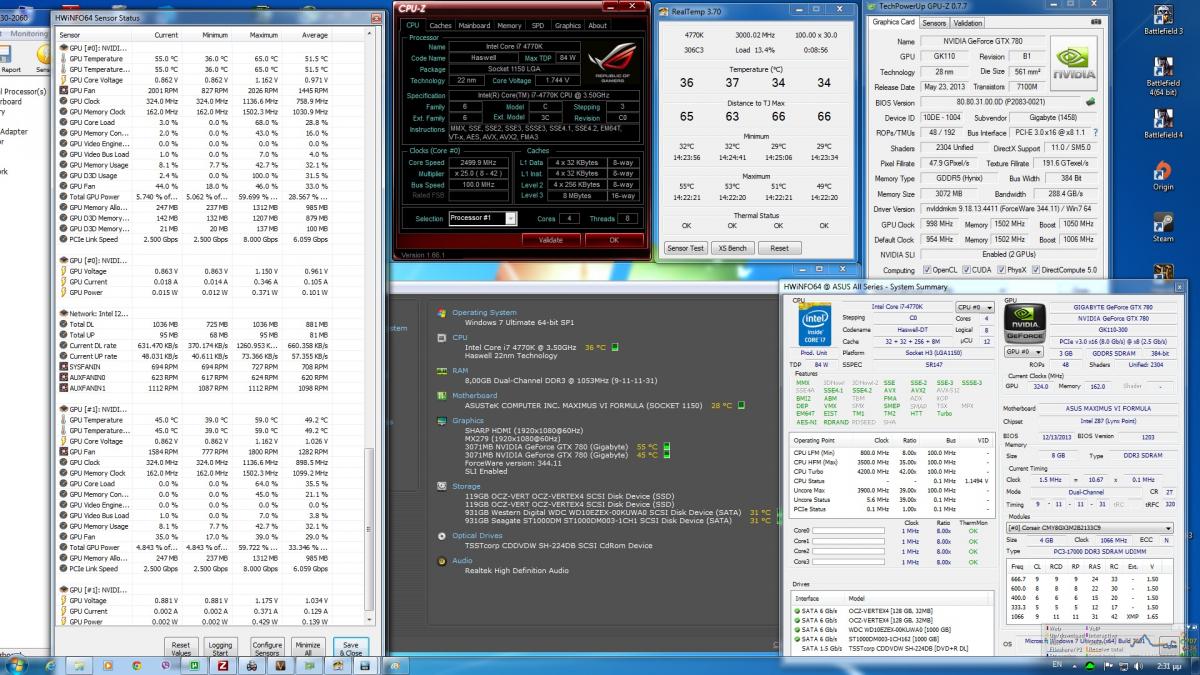Viewport: 1200px width, 675px height.
Task: Click the Operating System icon in Speccy
Action: [442, 313]
